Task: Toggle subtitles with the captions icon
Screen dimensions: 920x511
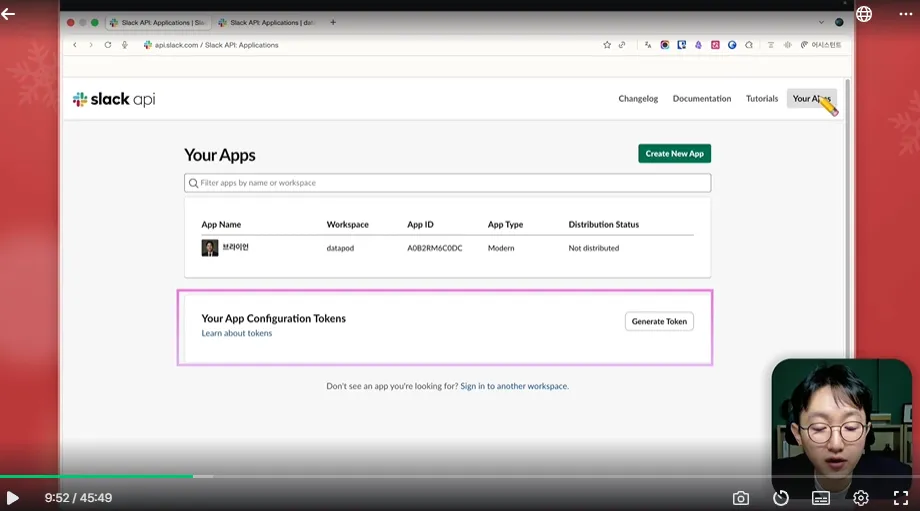Action: 820,498
